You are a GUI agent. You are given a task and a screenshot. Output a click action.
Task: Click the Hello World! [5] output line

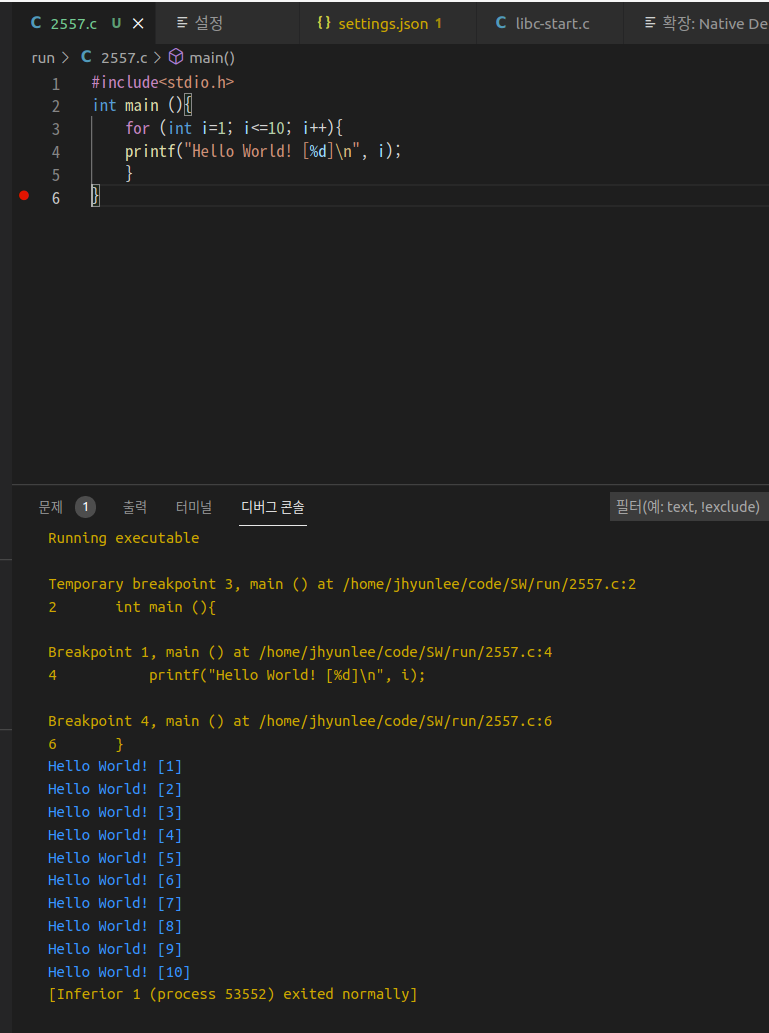tap(115, 858)
